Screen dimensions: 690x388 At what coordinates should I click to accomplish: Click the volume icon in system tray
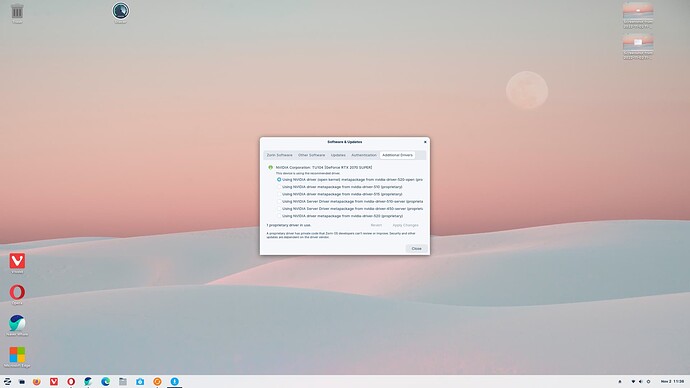pos(641,381)
